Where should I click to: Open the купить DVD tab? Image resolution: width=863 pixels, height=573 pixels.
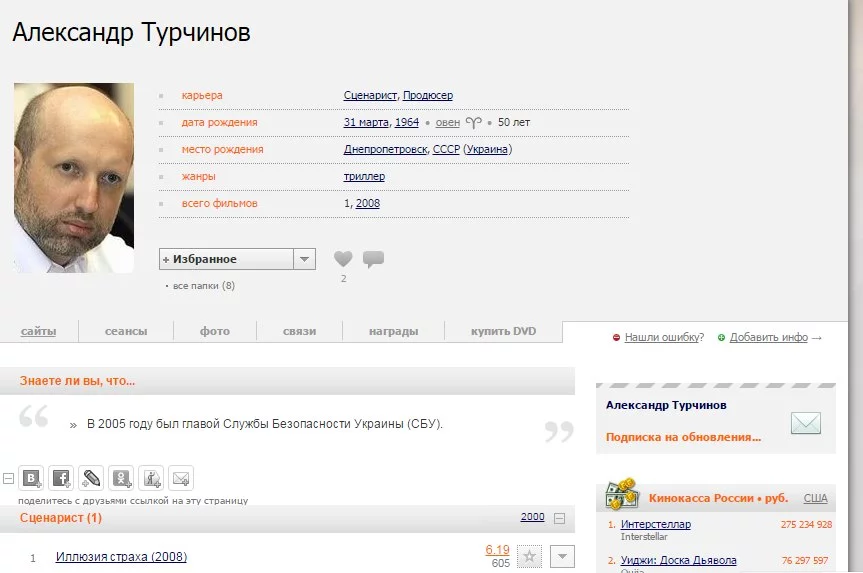pyautogui.click(x=504, y=331)
